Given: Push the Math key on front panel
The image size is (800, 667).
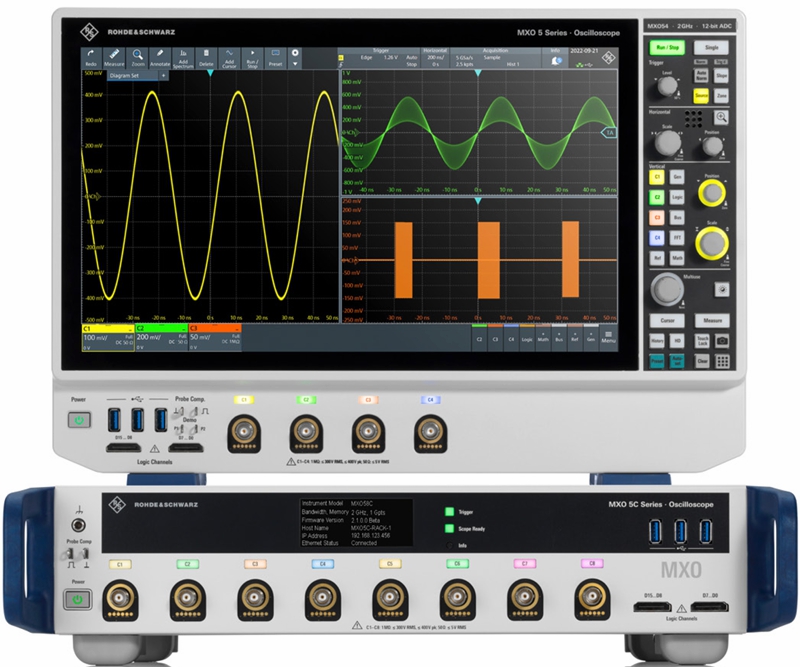Looking at the screenshot, I should point(677,258).
